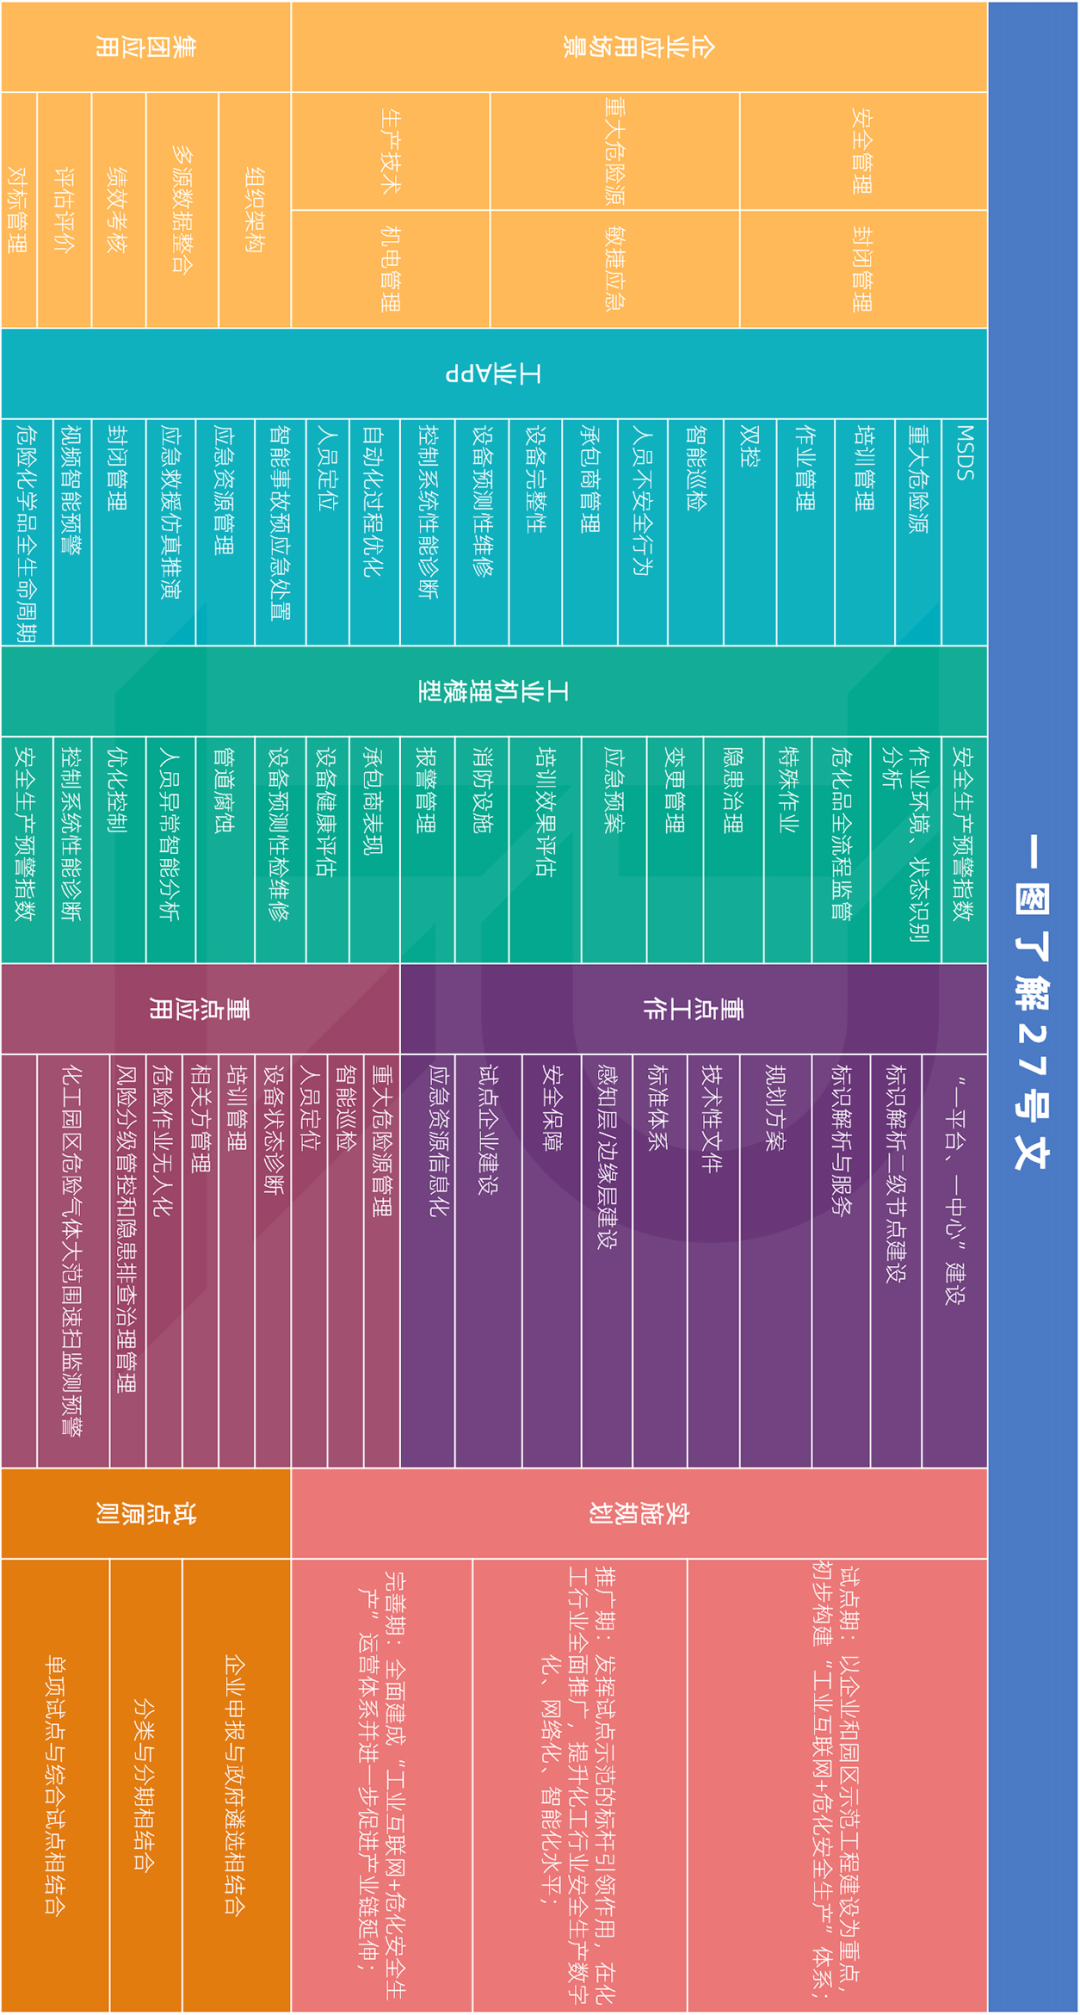1080x2015 pixels.
Task: Select the 企业应用场景 header
Action: click(638, 47)
